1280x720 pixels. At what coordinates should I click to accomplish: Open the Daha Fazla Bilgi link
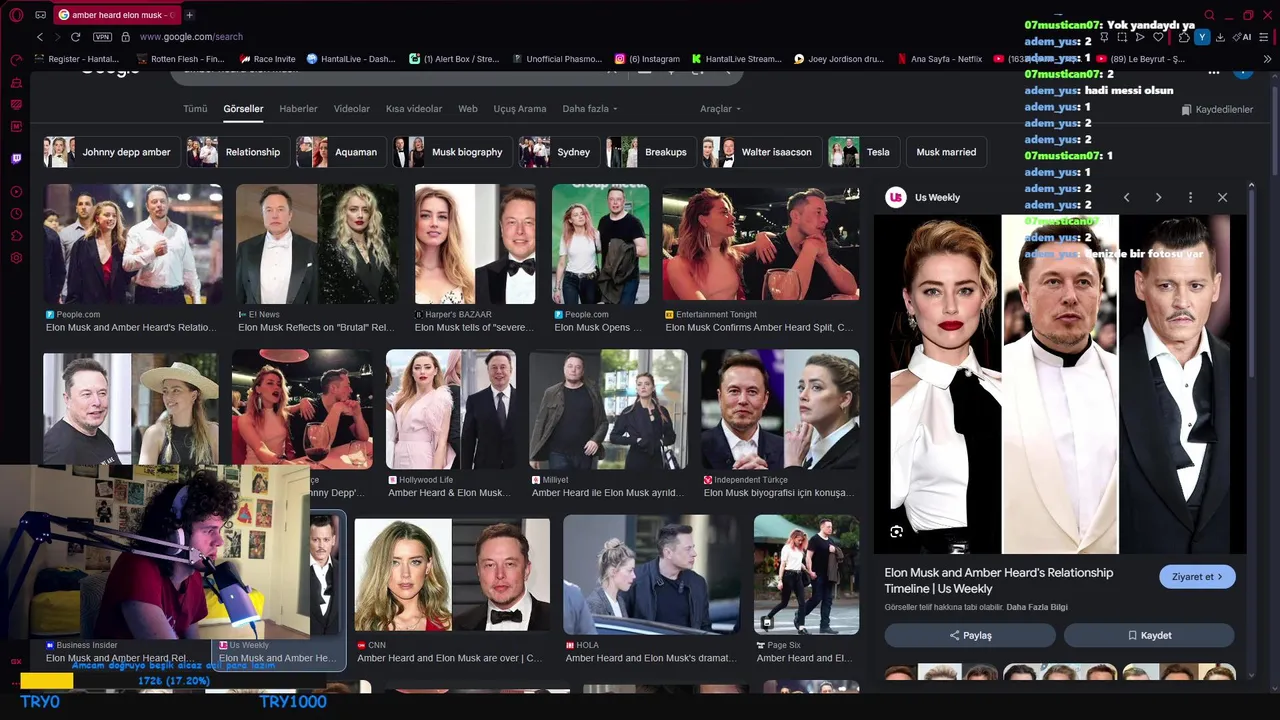[x=1037, y=607]
